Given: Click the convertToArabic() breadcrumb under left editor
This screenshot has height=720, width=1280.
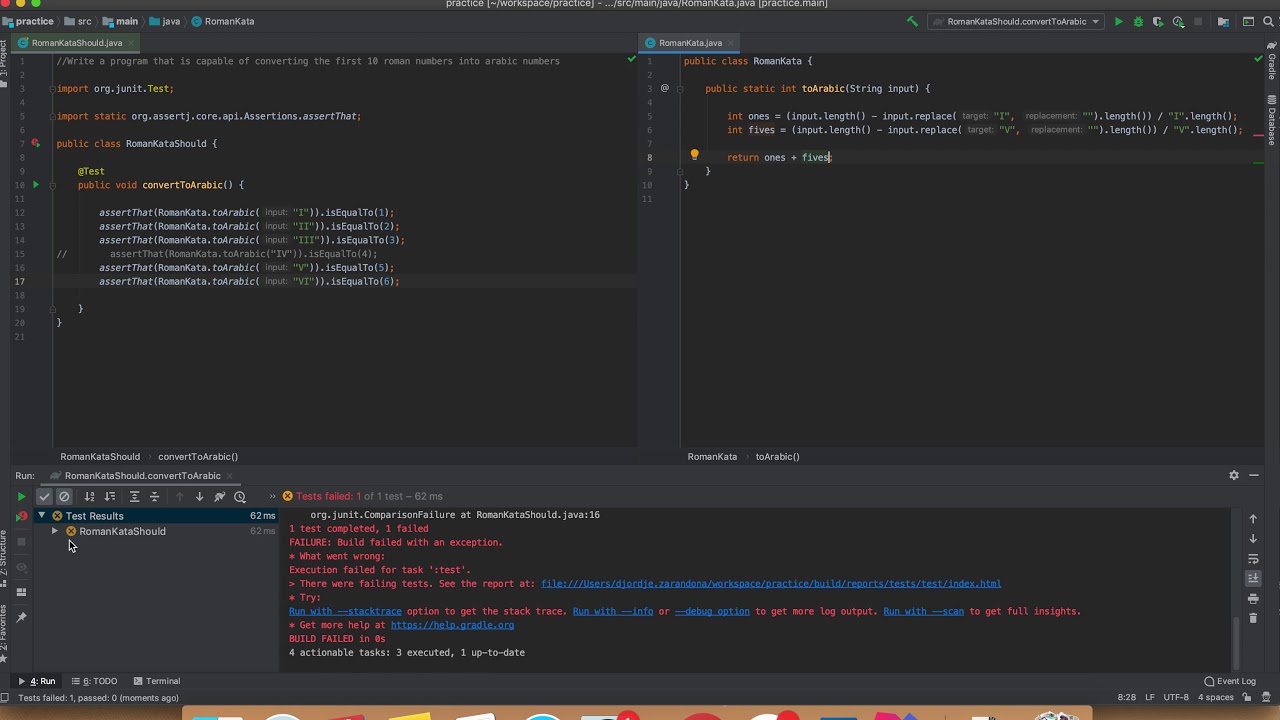Looking at the screenshot, I should tap(198, 457).
